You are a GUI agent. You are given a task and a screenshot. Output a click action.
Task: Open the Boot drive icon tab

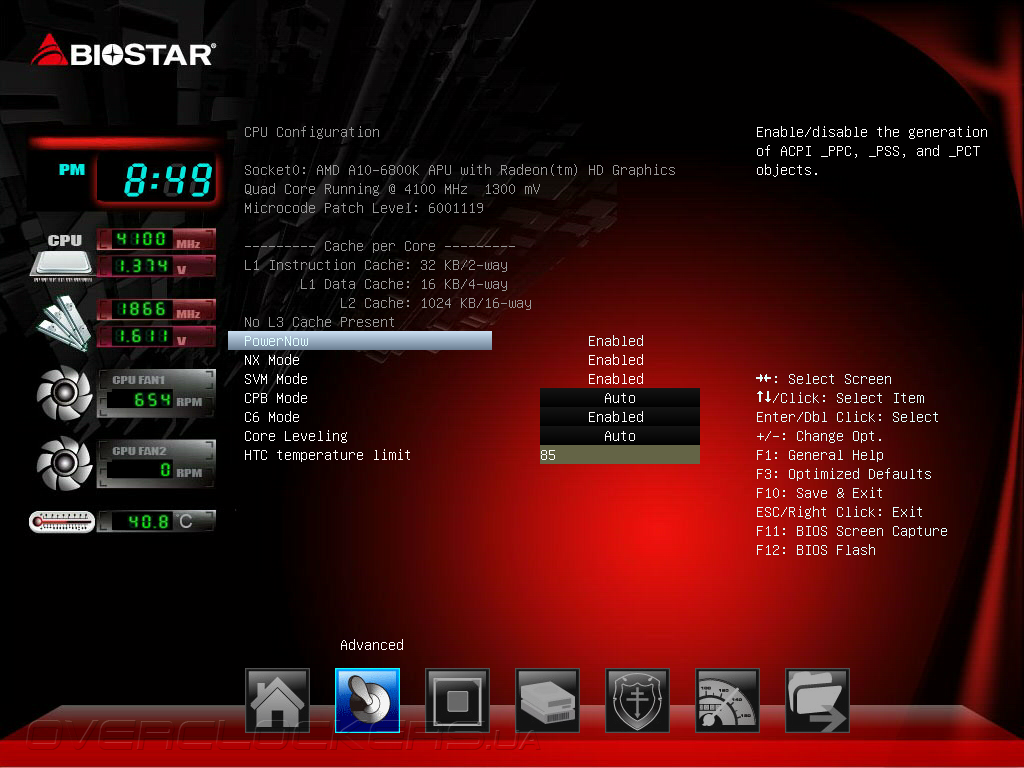coord(547,701)
